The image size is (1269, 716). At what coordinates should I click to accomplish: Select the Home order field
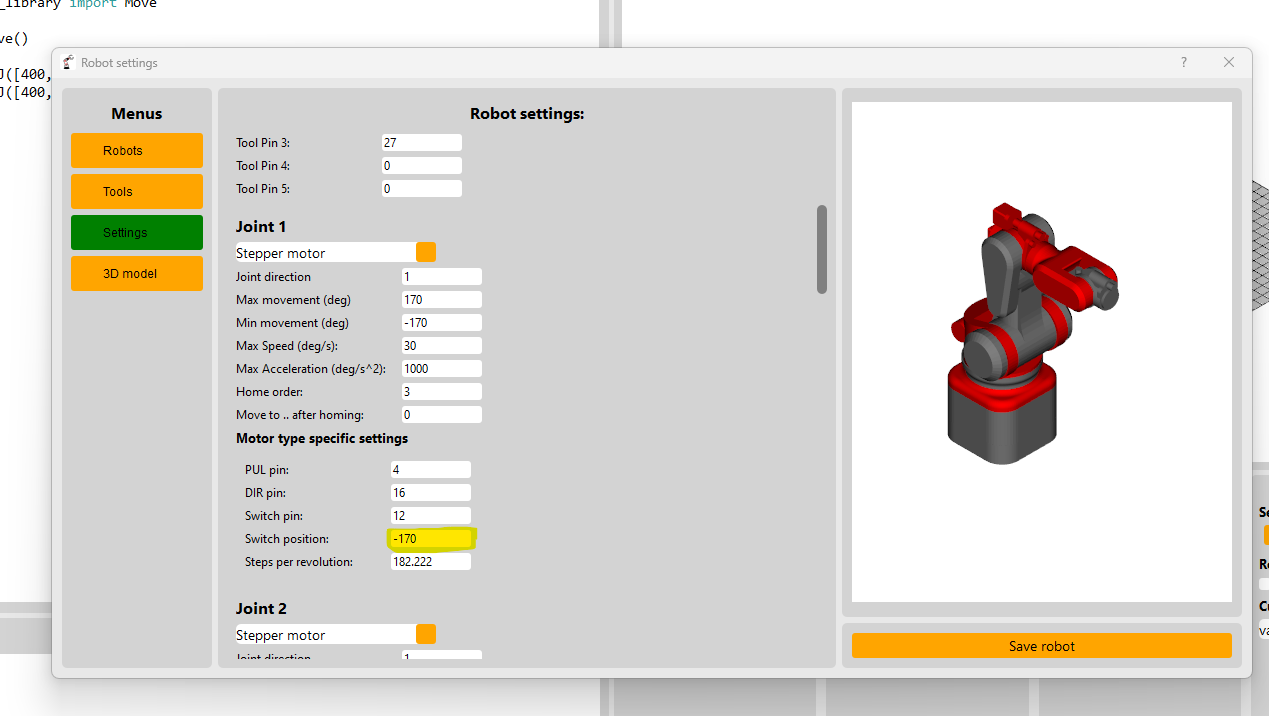(441, 391)
